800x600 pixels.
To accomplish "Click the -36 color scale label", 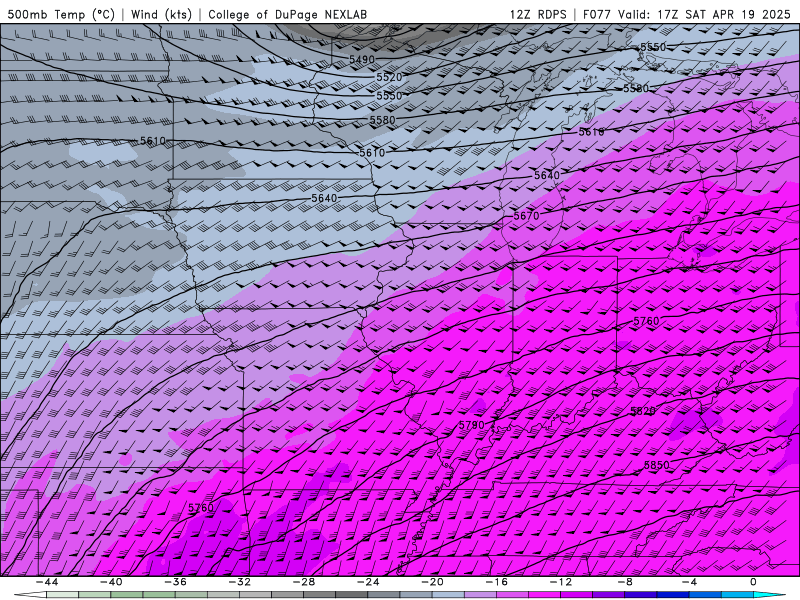I will 175,582.
